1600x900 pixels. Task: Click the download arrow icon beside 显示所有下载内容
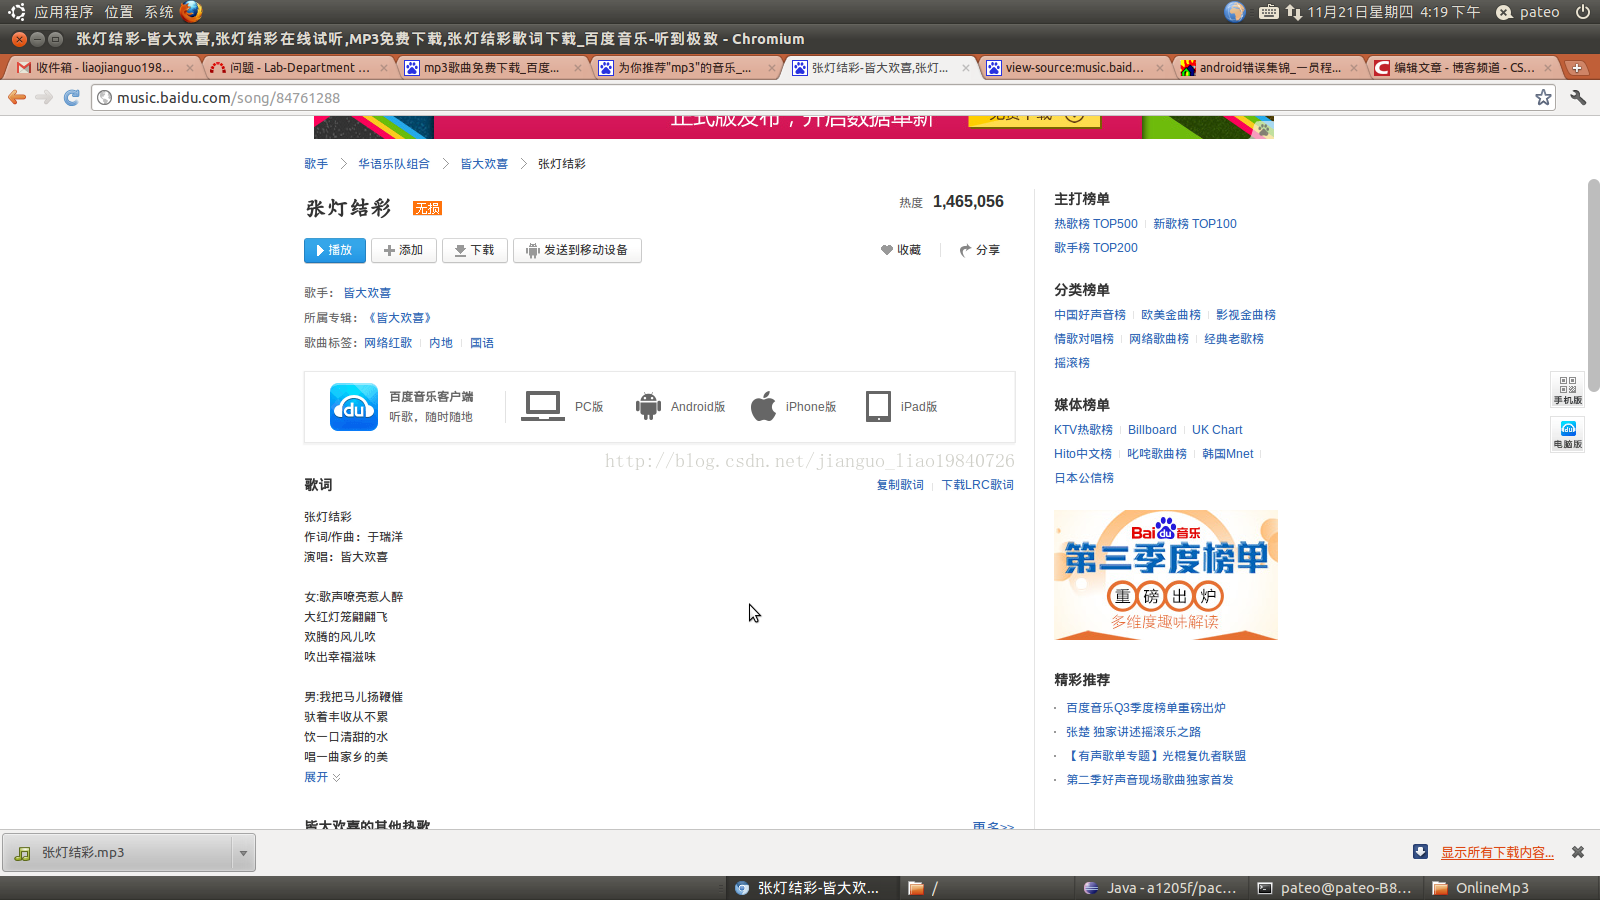click(x=1420, y=852)
